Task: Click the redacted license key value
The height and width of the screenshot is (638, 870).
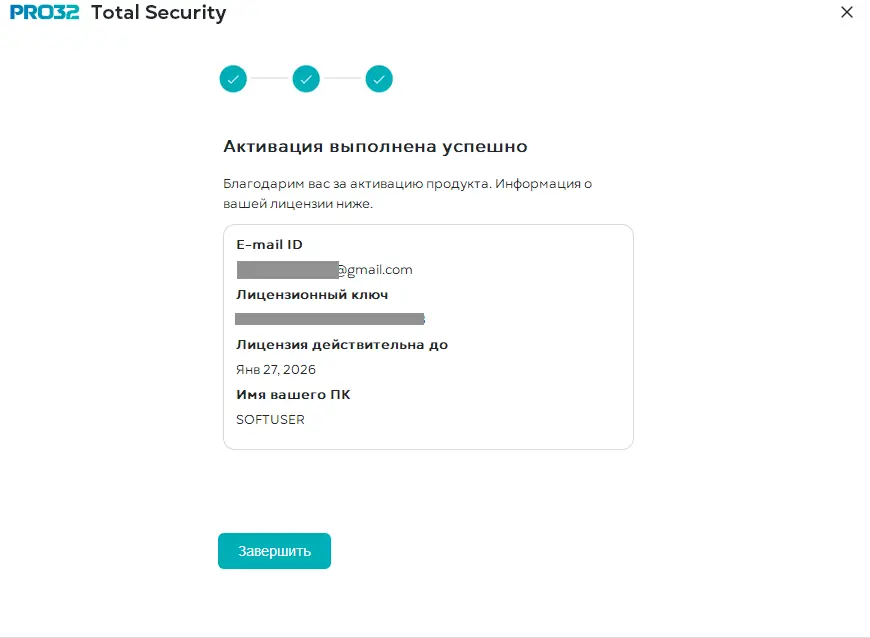Action: pos(330,319)
